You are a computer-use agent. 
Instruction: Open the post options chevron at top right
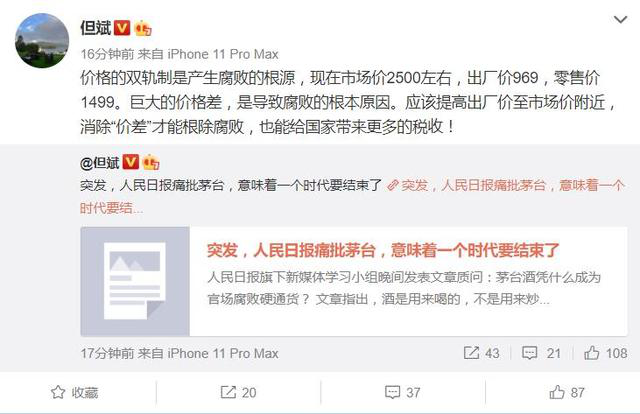620,19
